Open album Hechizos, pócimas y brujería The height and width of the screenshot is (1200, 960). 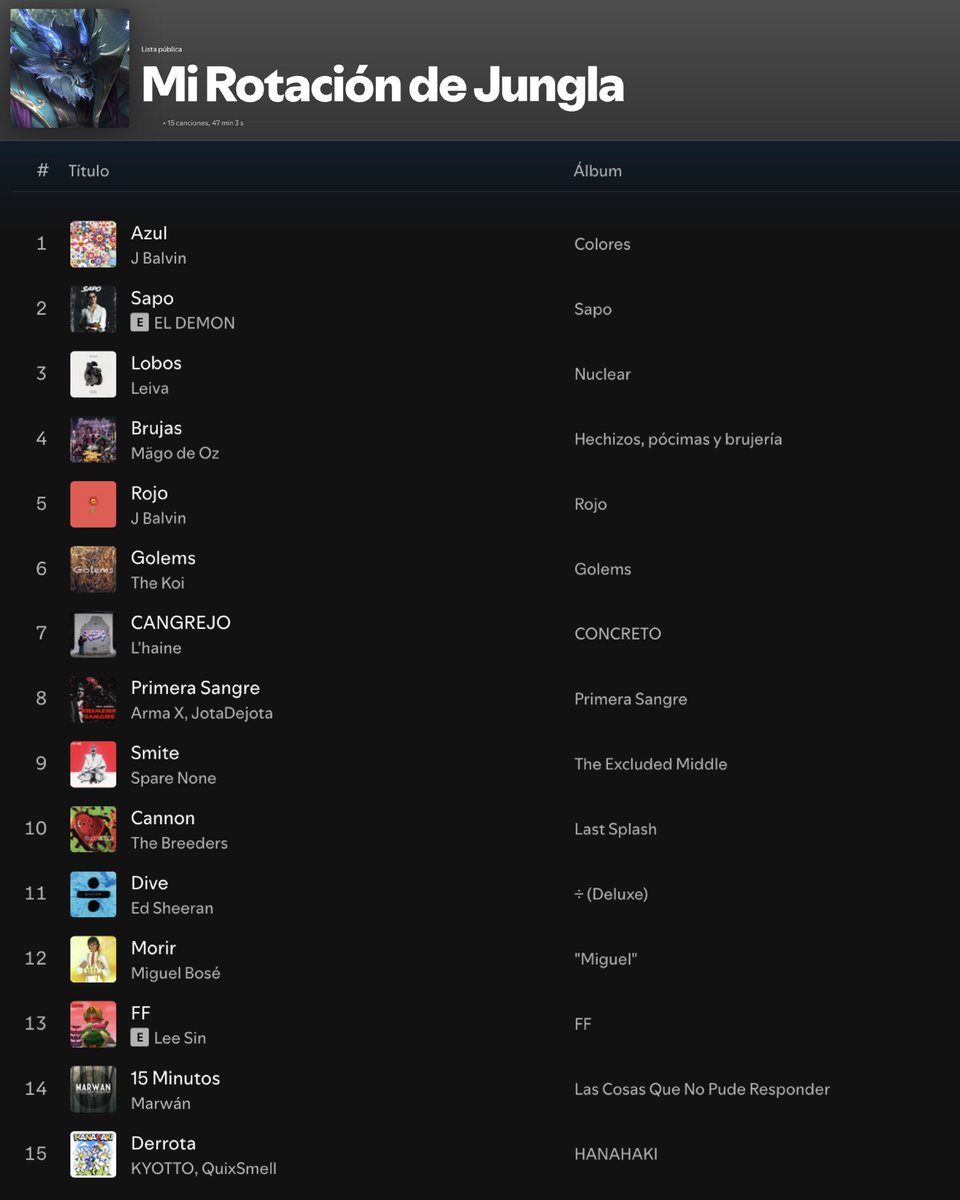click(678, 439)
